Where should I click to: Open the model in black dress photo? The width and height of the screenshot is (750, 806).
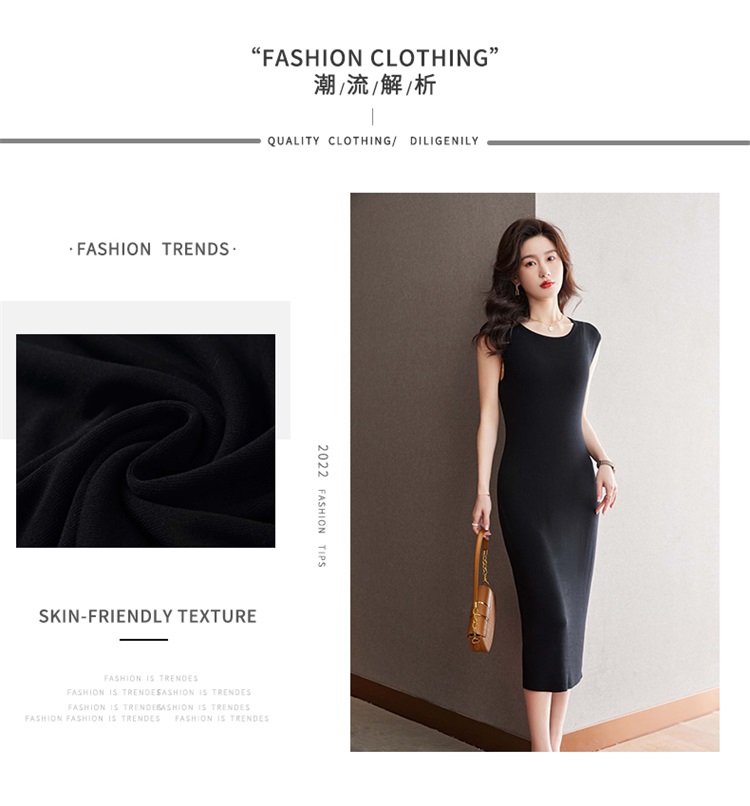pos(535,472)
